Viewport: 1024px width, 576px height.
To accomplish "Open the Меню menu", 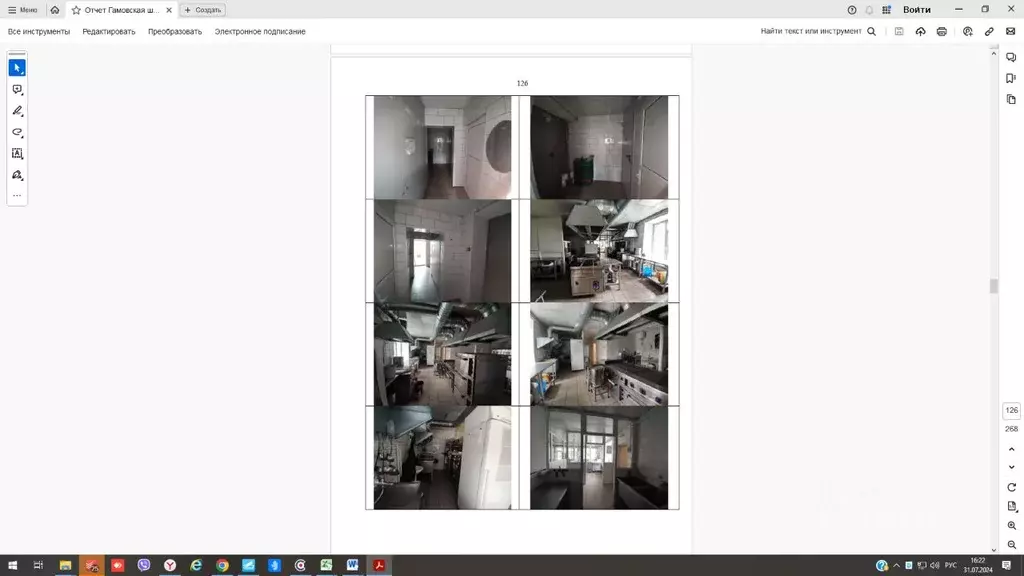I will 23,10.
